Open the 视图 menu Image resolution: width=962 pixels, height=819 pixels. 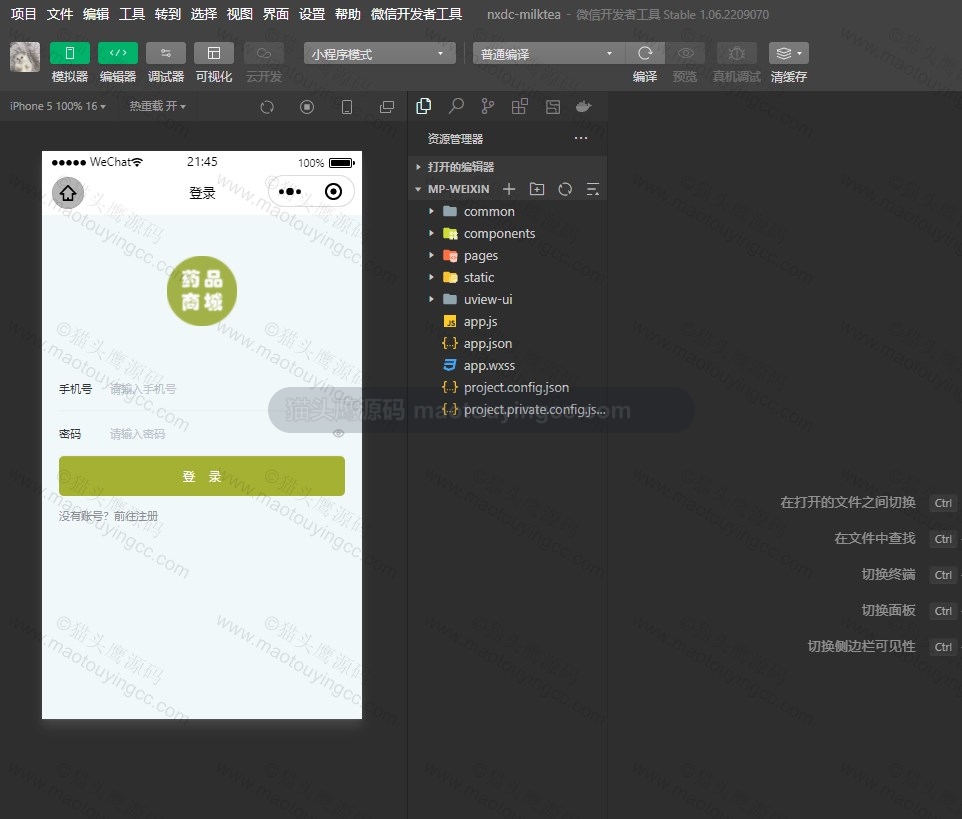(240, 14)
